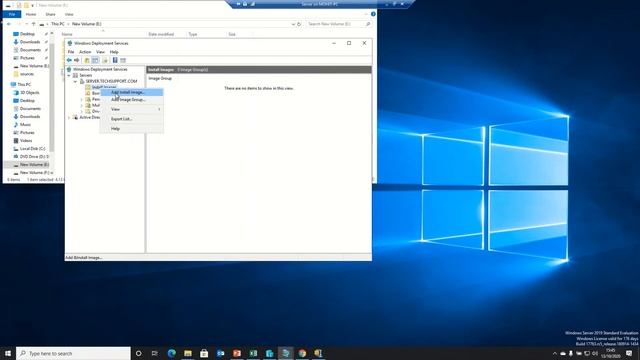Click the last icon in WDS toolbar
This screenshot has width=640, height=360.
pos(123,60)
